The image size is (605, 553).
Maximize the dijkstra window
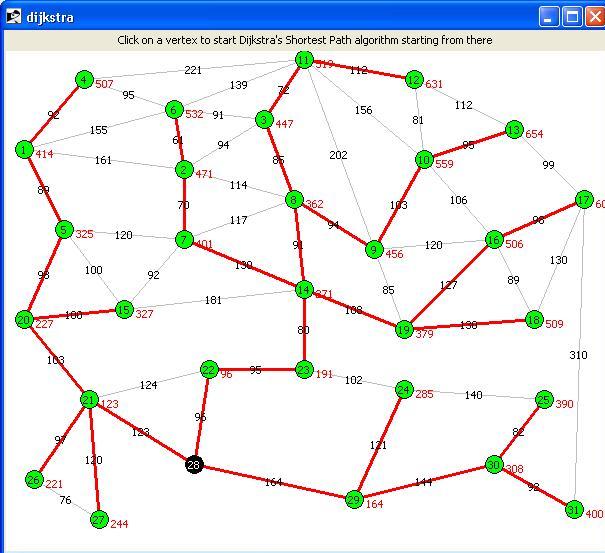tap(572, 17)
